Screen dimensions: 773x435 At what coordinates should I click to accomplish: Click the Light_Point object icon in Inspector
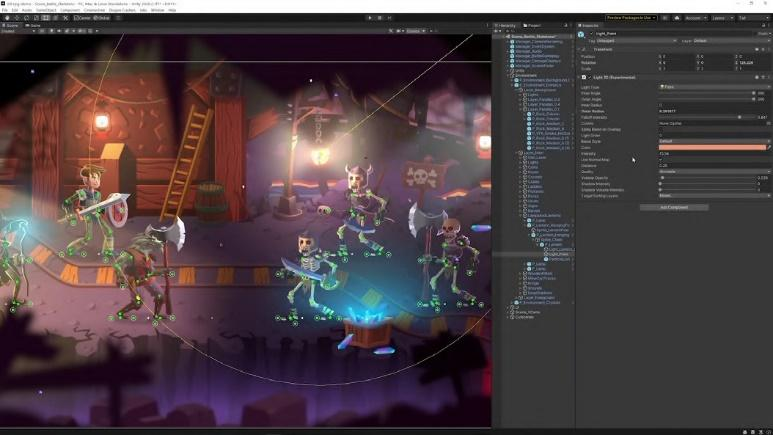click(581, 34)
